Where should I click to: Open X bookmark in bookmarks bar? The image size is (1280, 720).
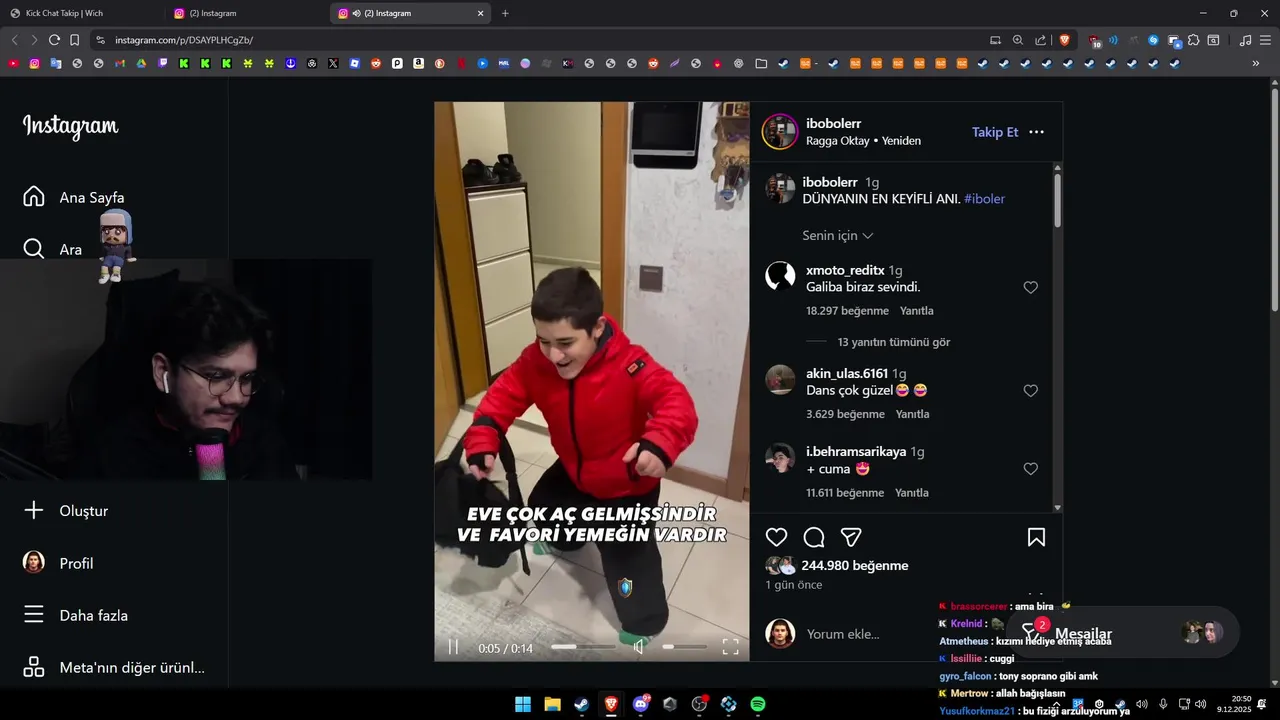click(x=333, y=63)
